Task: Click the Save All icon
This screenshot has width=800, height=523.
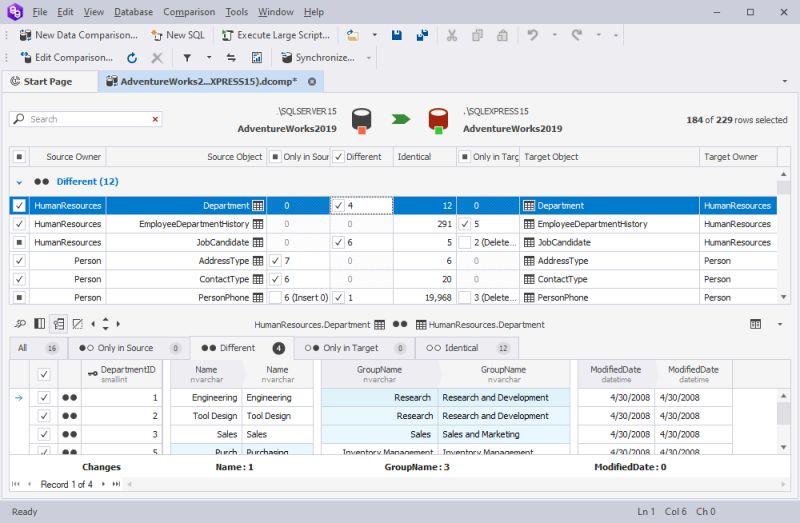Action: point(422,35)
